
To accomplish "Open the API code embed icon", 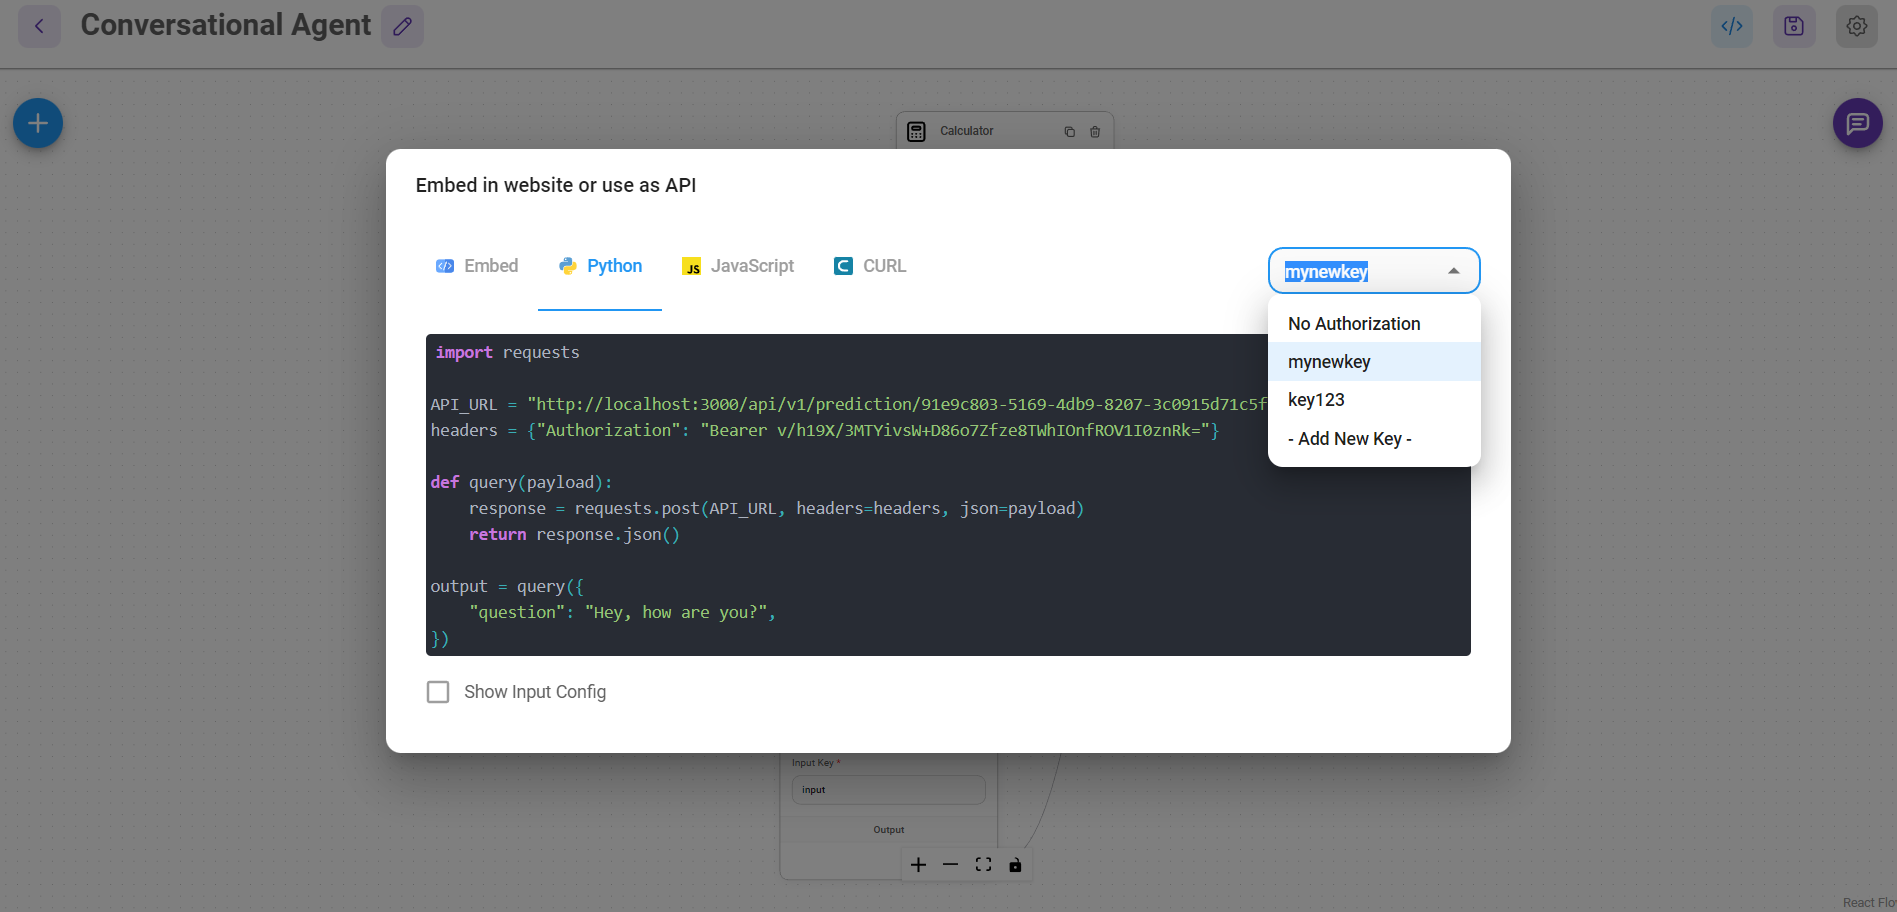I will (x=1731, y=26).
